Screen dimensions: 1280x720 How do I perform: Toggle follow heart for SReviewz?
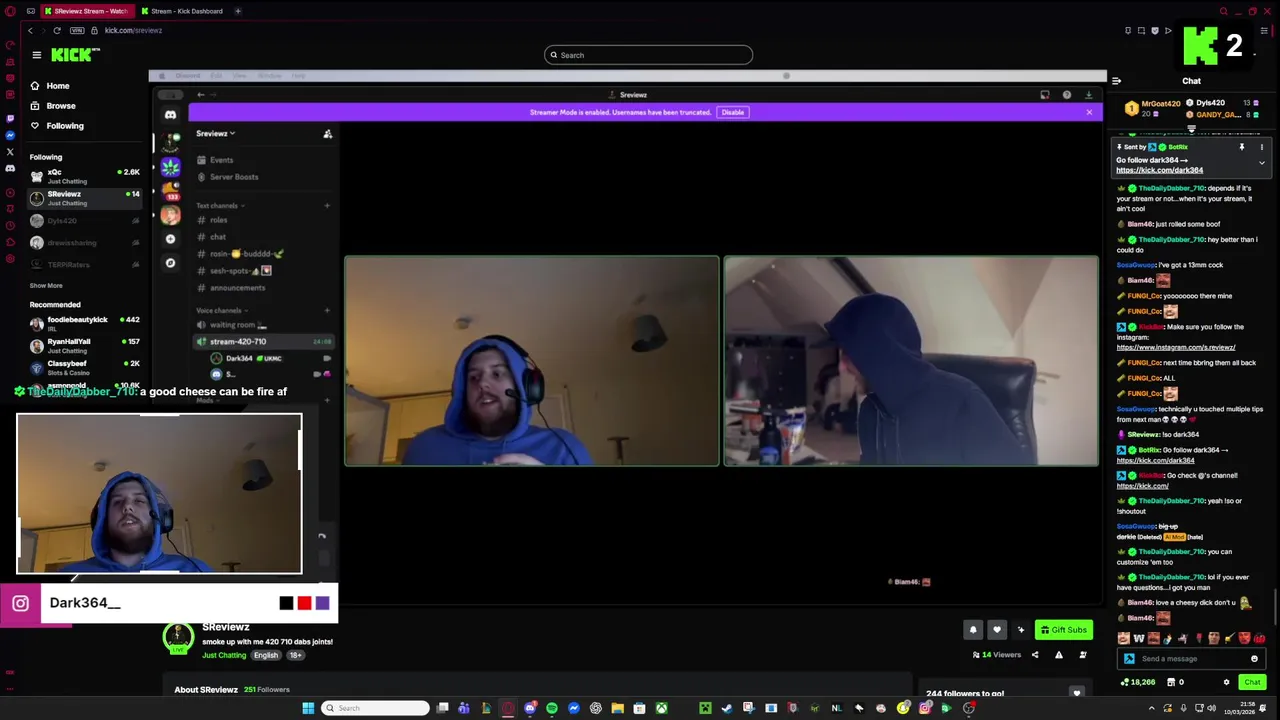point(997,630)
